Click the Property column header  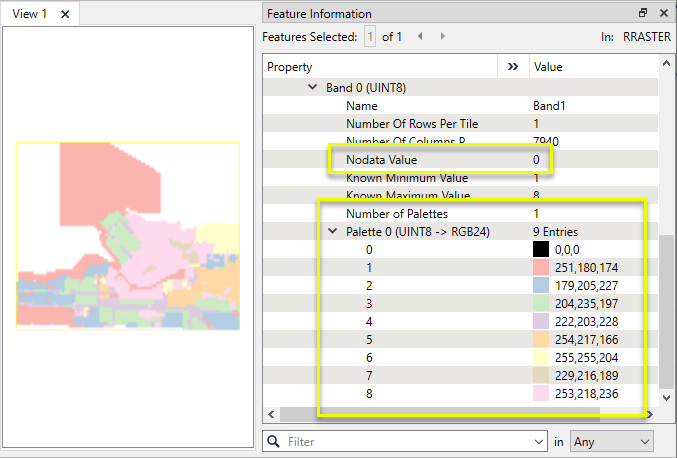tap(380, 67)
